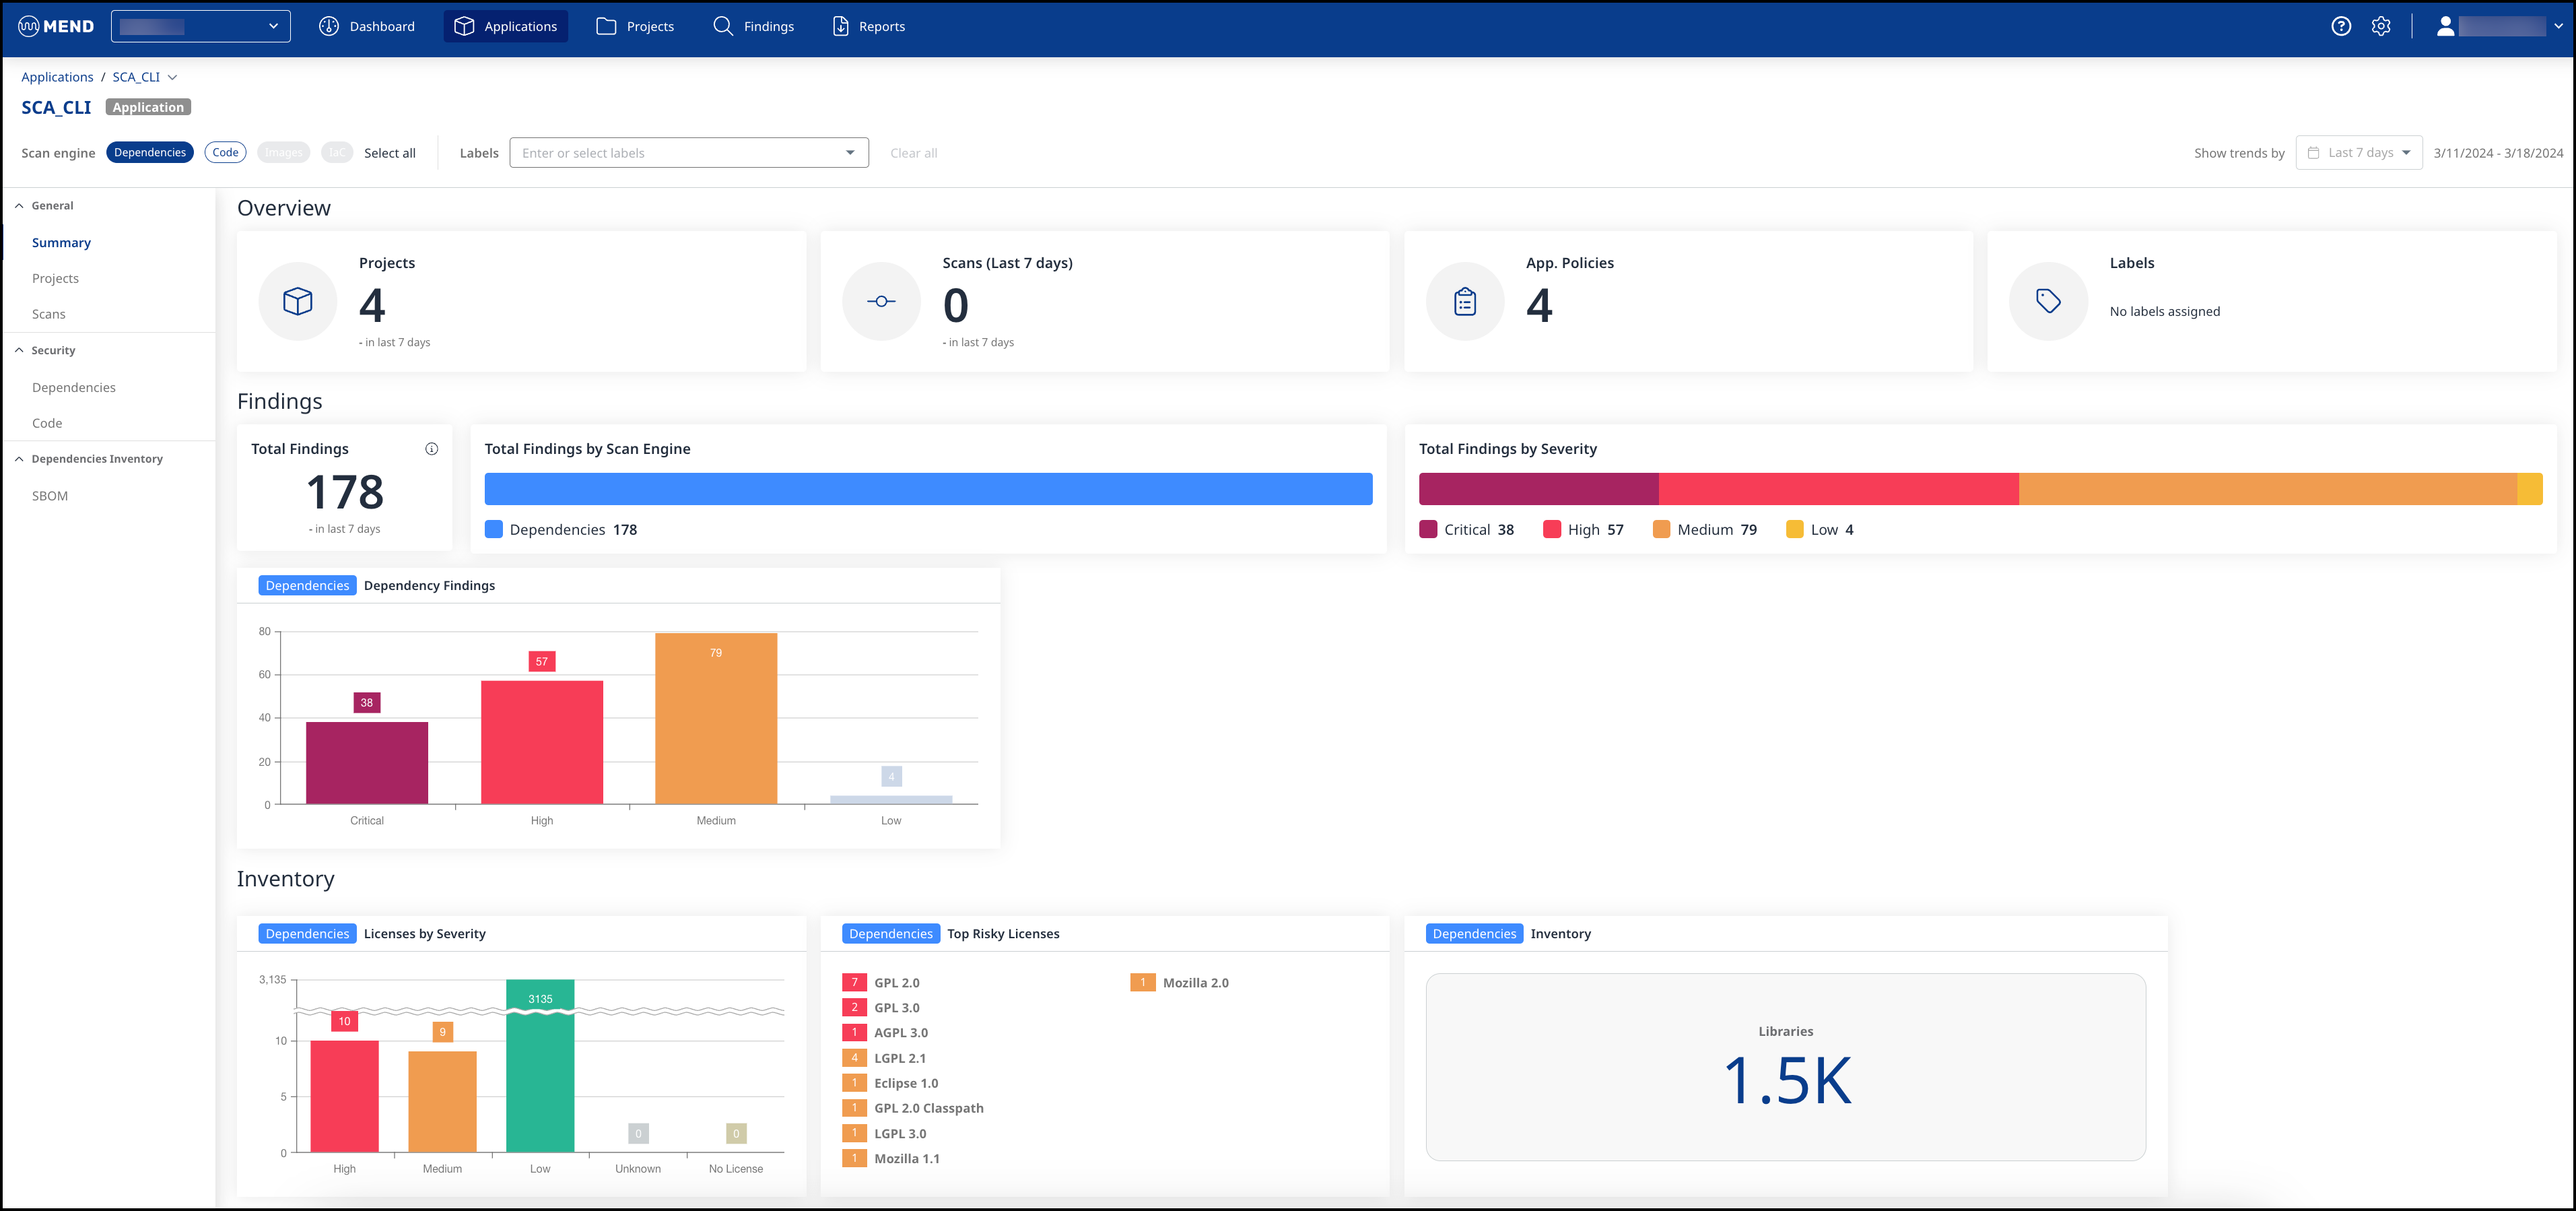Collapse the Security section in the sidebar
2576x1211 pixels.
pyautogui.click(x=18, y=350)
